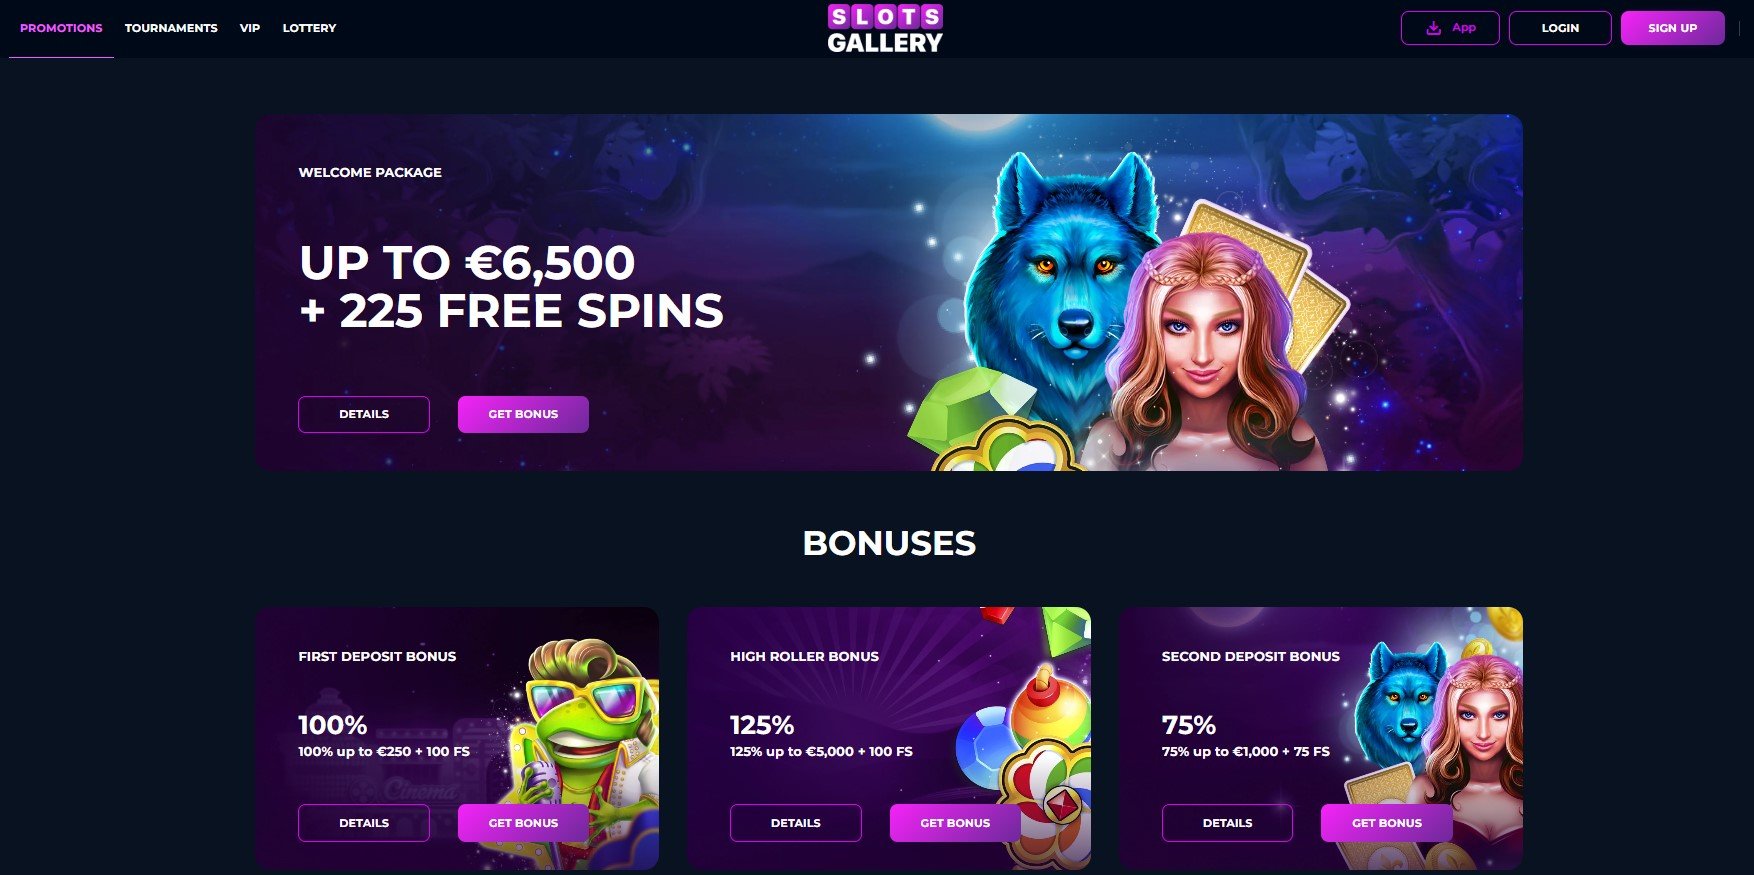Select the Lottery menu item
1754x875 pixels.
(x=309, y=28)
